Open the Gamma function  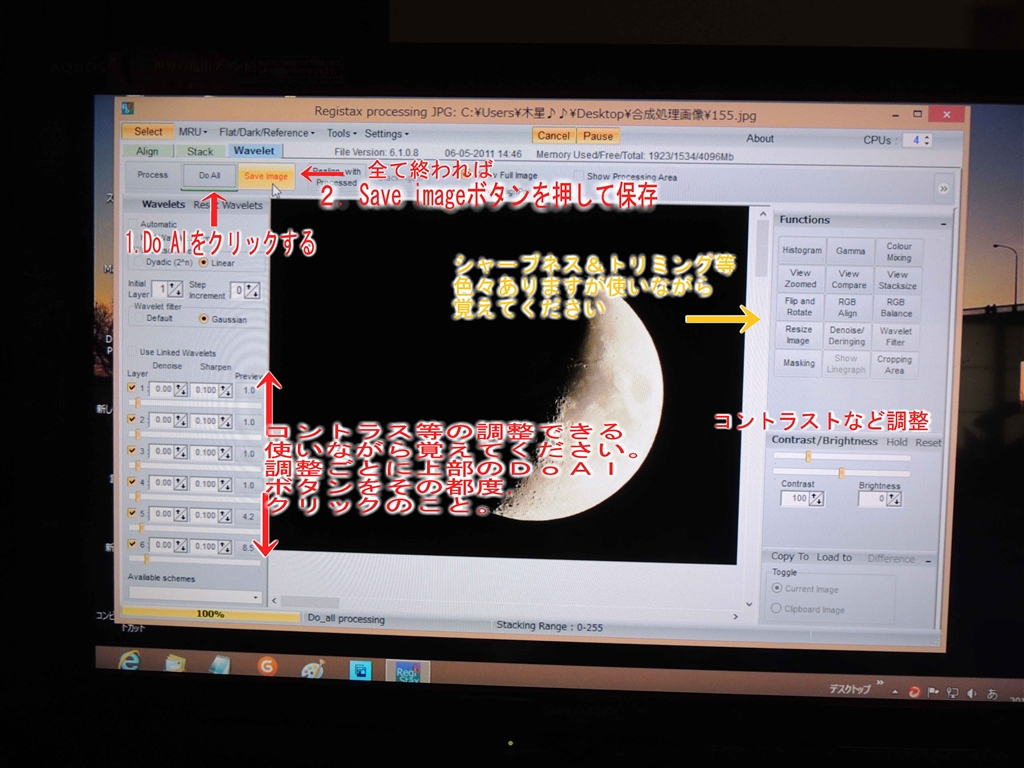tap(850, 251)
